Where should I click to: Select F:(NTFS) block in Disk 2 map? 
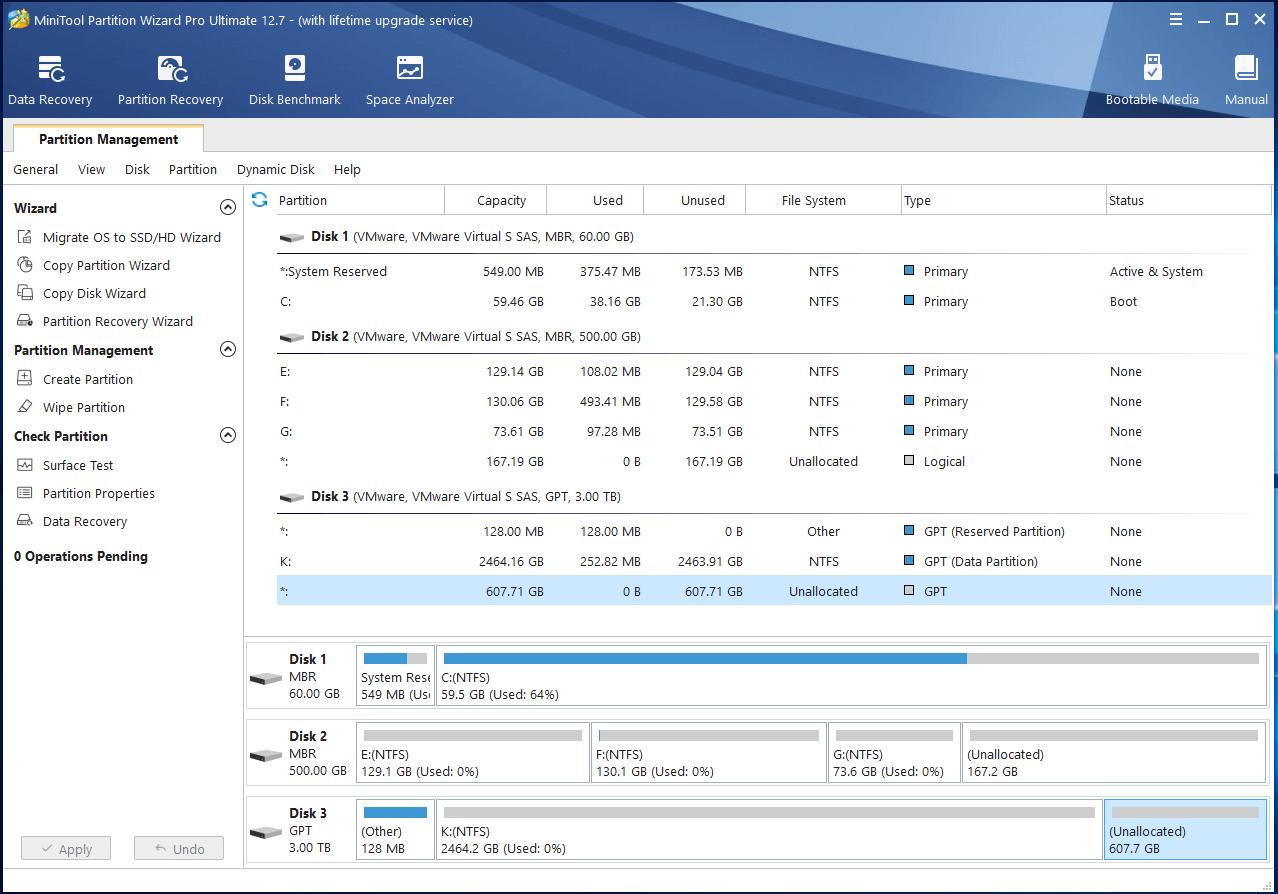click(709, 753)
